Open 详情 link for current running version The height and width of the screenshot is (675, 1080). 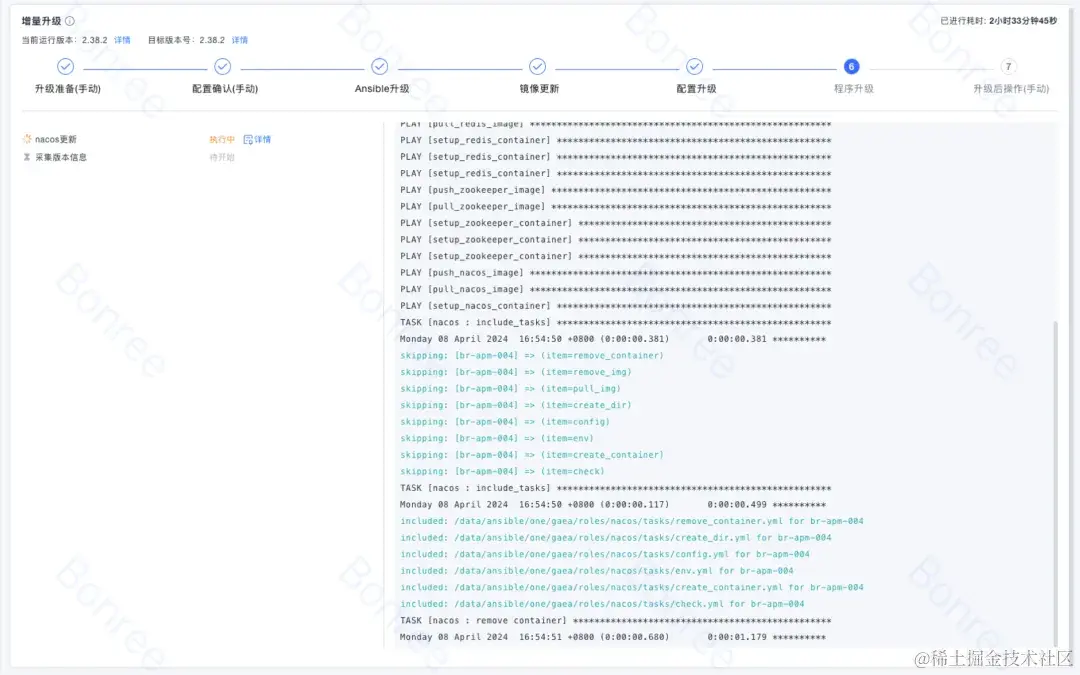click(x=122, y=40)
